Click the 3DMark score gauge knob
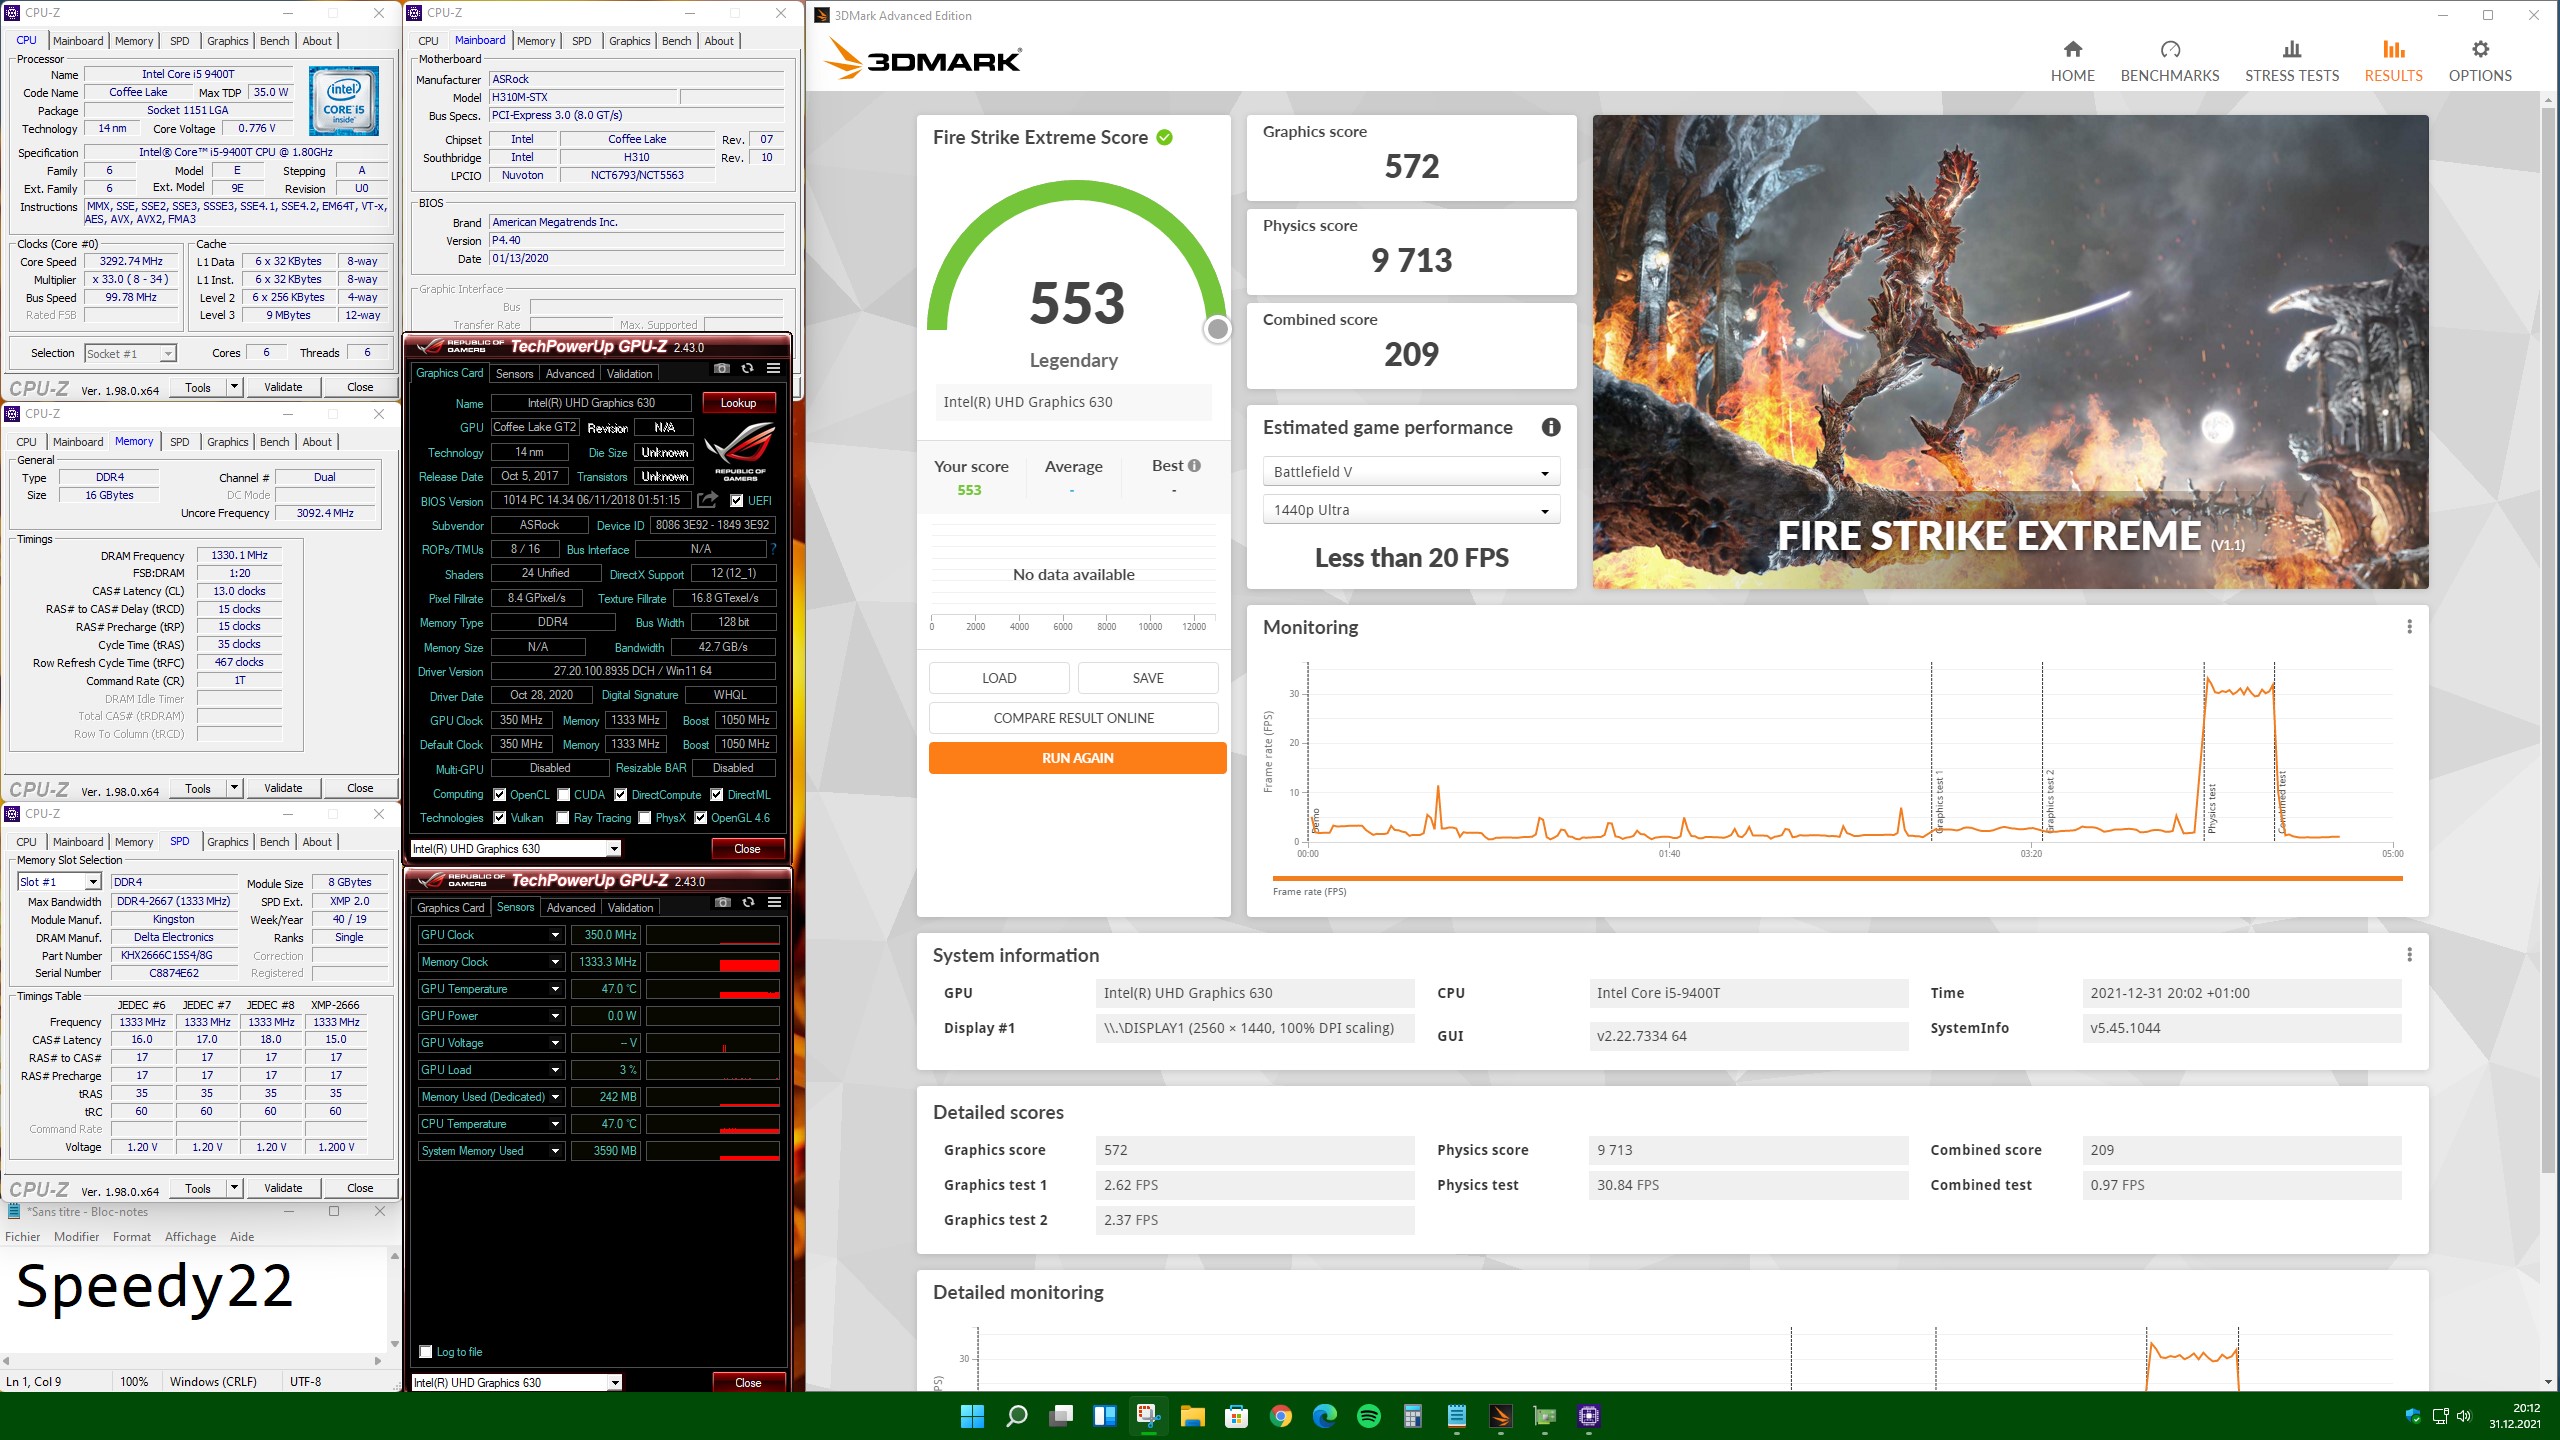This screenshot has width=2560, height=1440. coord(1217,329)
